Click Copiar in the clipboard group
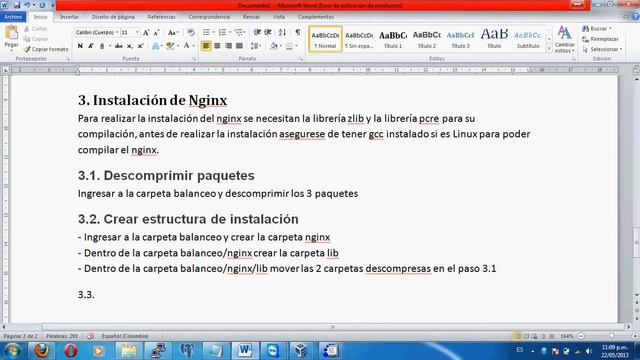 (36, 39)
